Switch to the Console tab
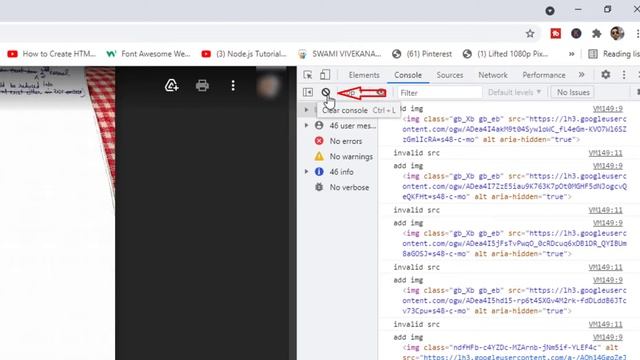640x360 pixels. coord(408,75)
